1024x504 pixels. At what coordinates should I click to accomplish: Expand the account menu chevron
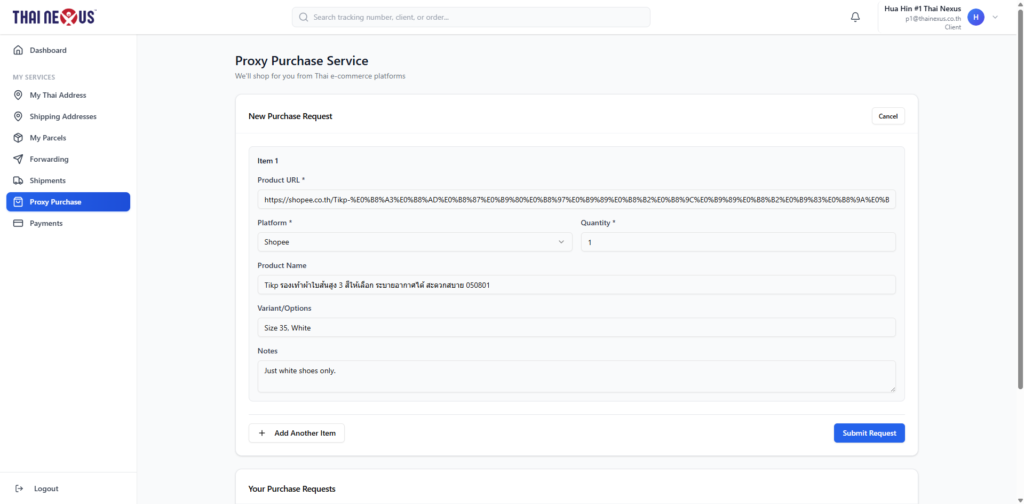(x=995, y=18)
